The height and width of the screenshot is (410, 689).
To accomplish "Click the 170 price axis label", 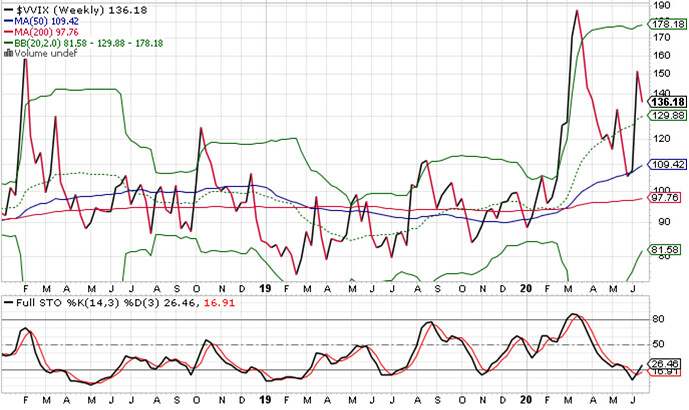I will click(x=662, y=37).
